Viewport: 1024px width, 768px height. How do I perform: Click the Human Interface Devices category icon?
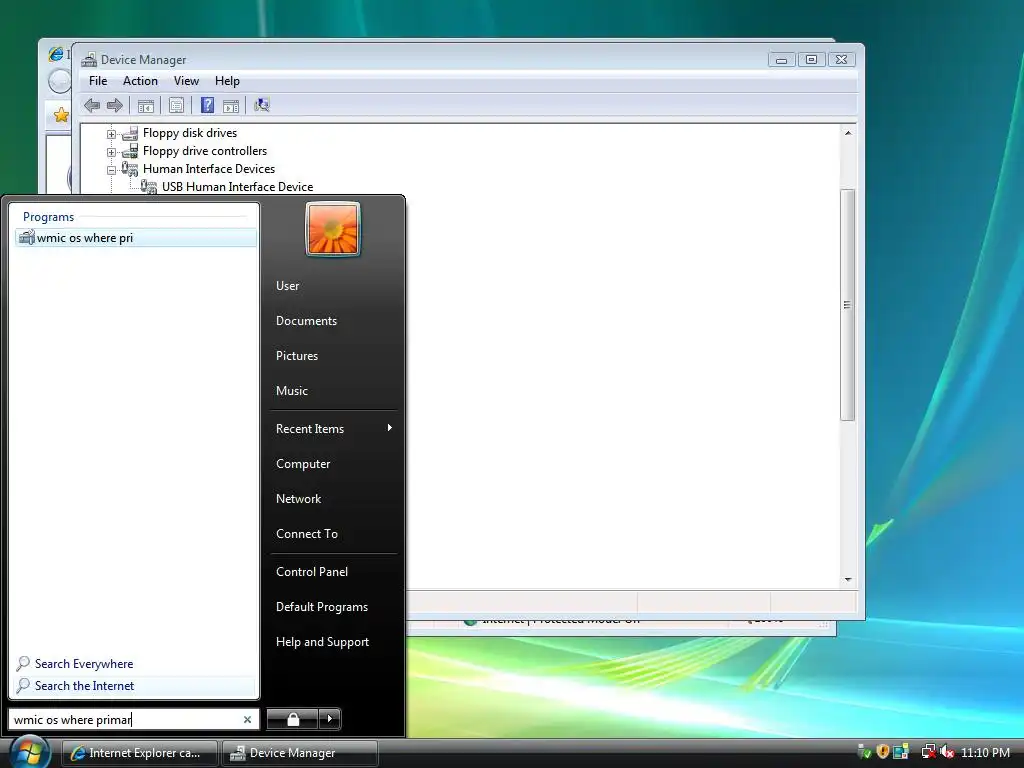(130, 168)
